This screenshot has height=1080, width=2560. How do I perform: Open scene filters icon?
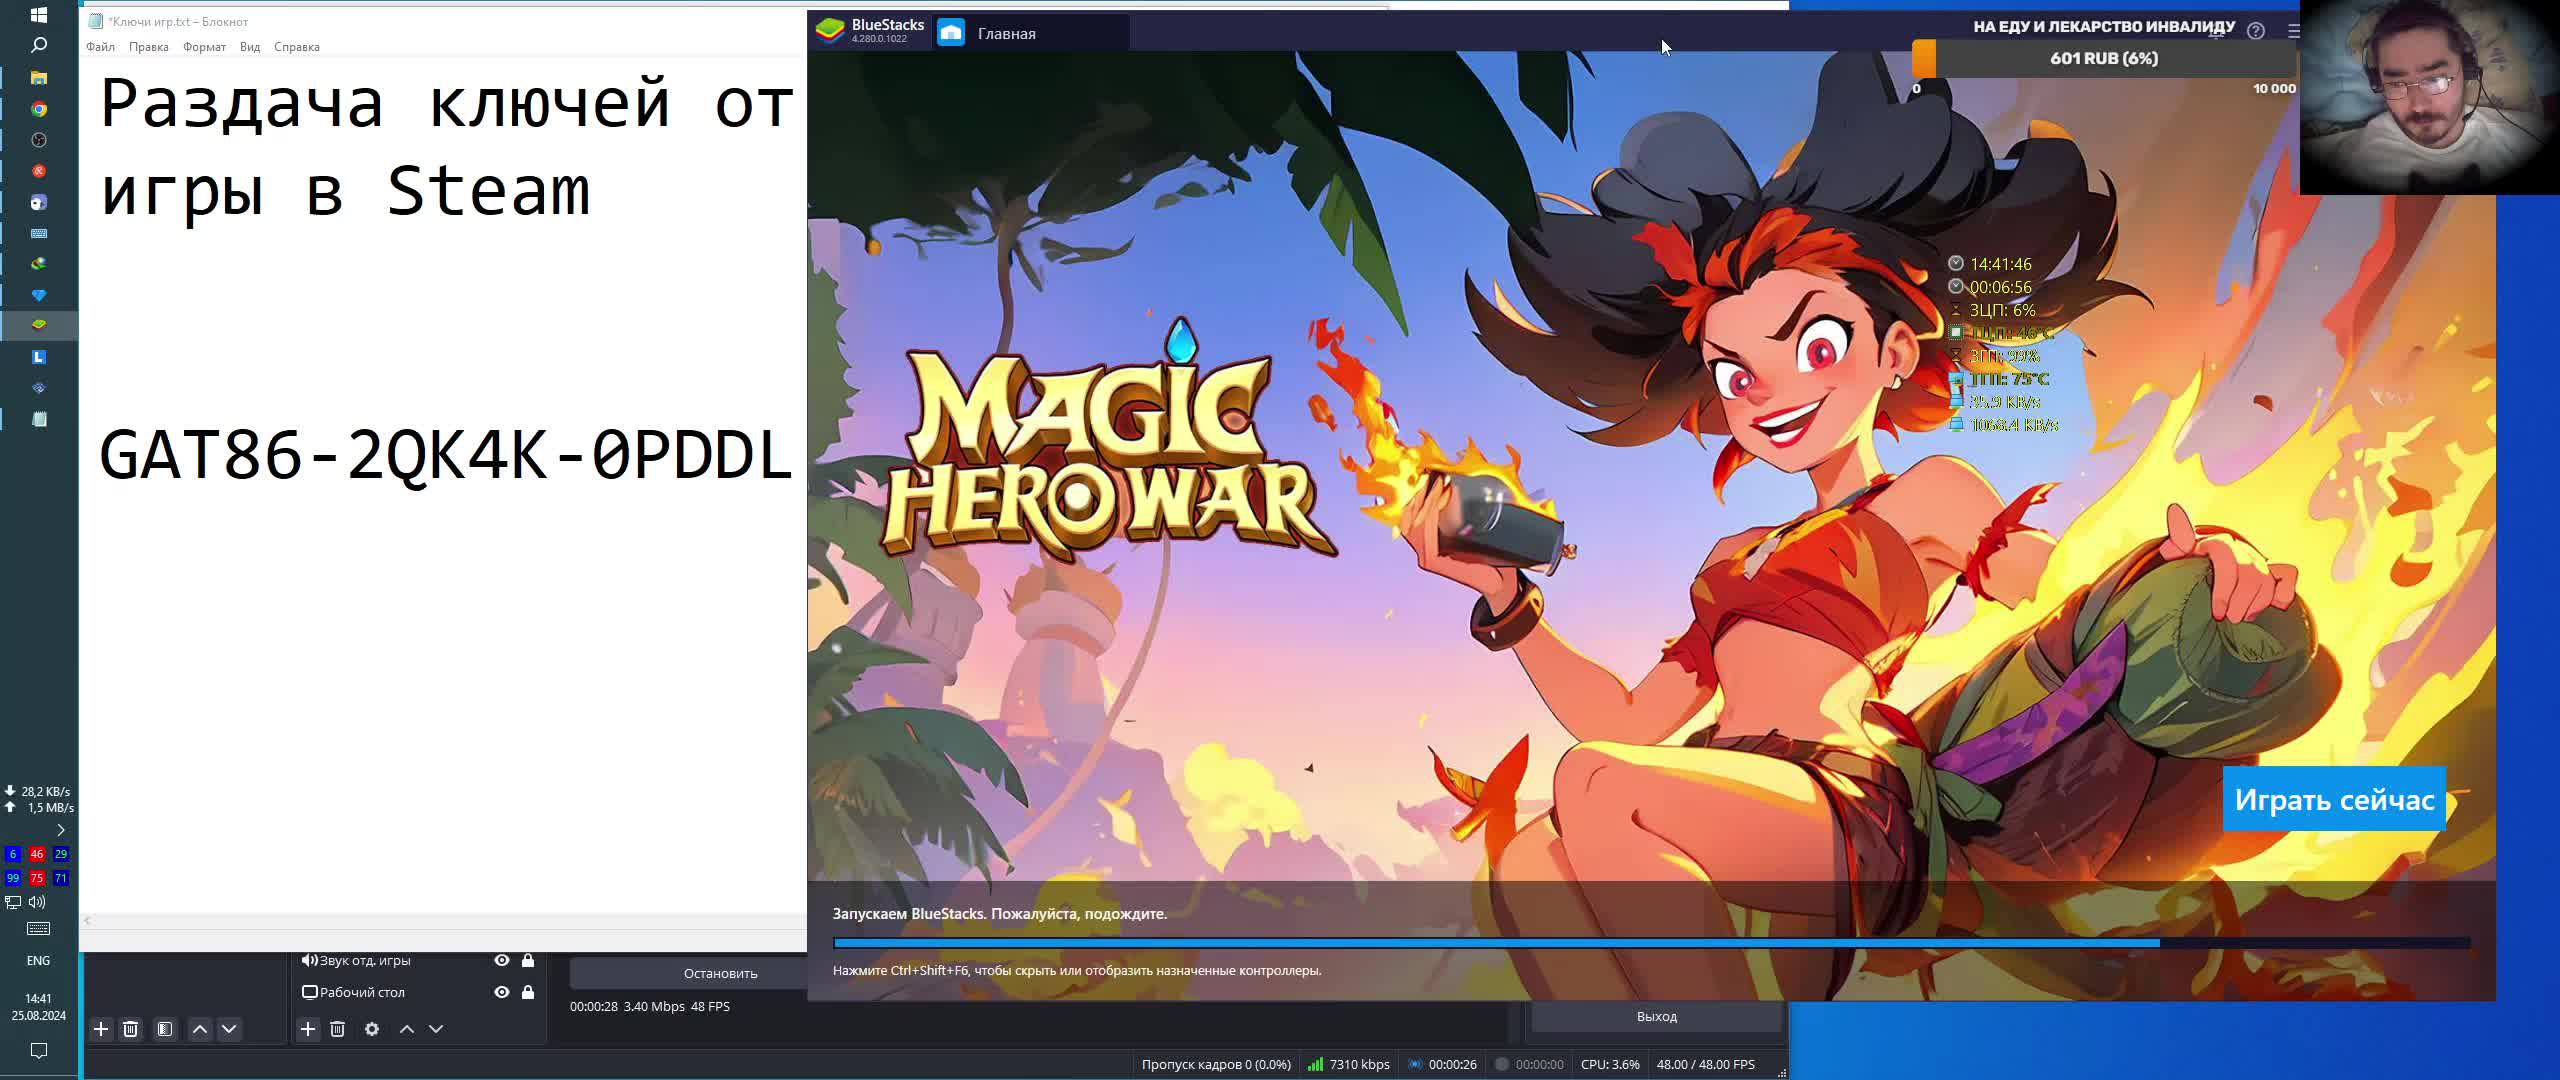(165, 1029)
